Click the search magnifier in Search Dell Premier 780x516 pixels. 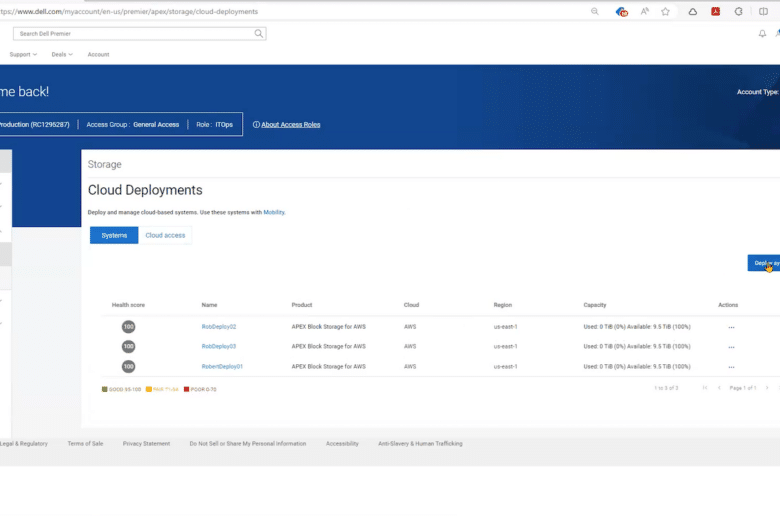(259, 33)
